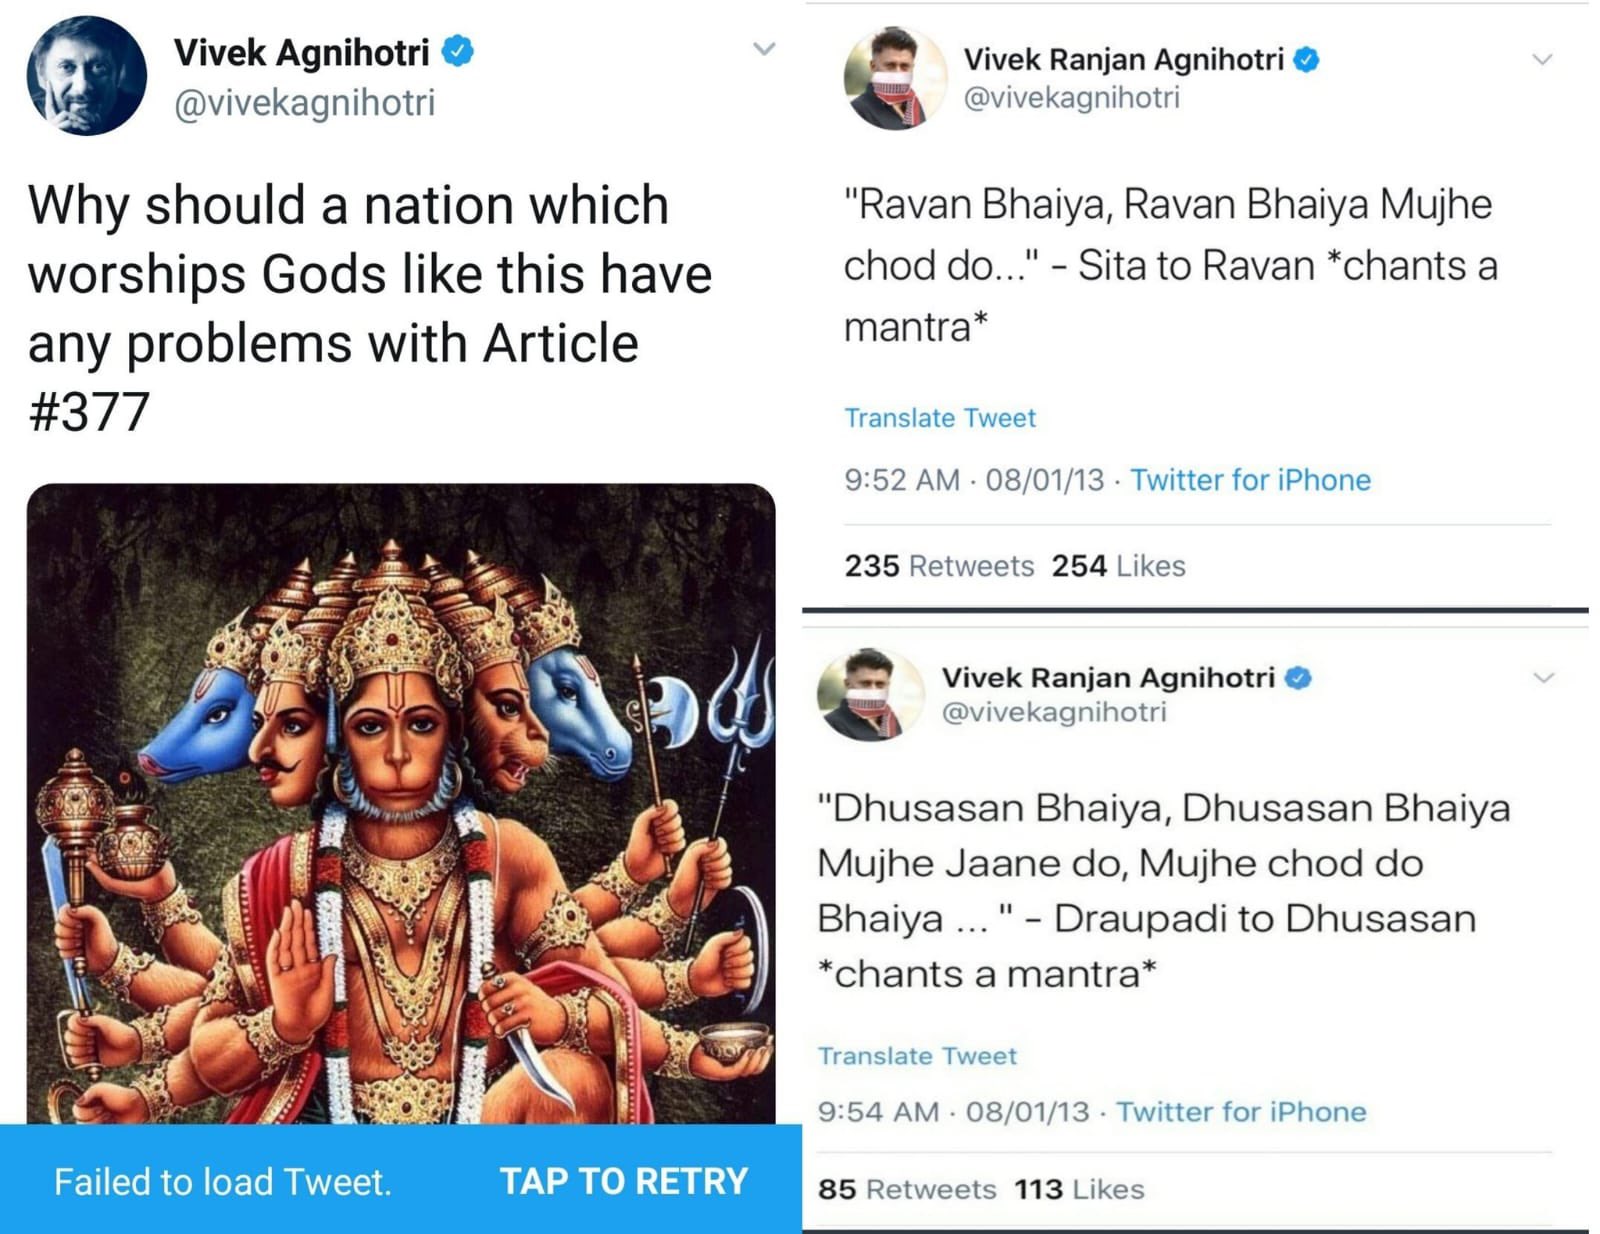Viewport: 1600px width, 1234px height.
Task: Click the @vivekagnihotri handle on the left tweet
Action: (x=304, y=103)
